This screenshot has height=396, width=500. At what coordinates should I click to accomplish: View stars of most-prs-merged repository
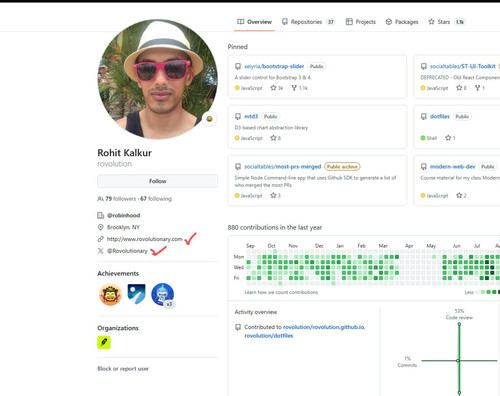click(x=275, y=196)
